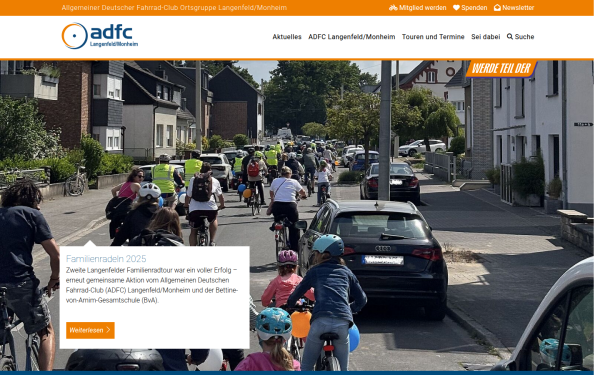Open the Sei dabei menu
The height and width of the screenshot is (375, 600).
[485, 37]
